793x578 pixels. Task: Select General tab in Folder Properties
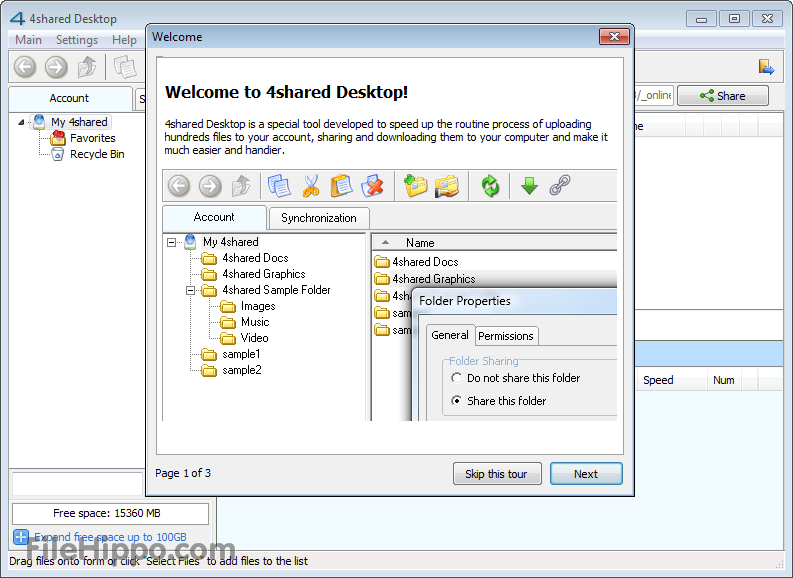[450, 335]
